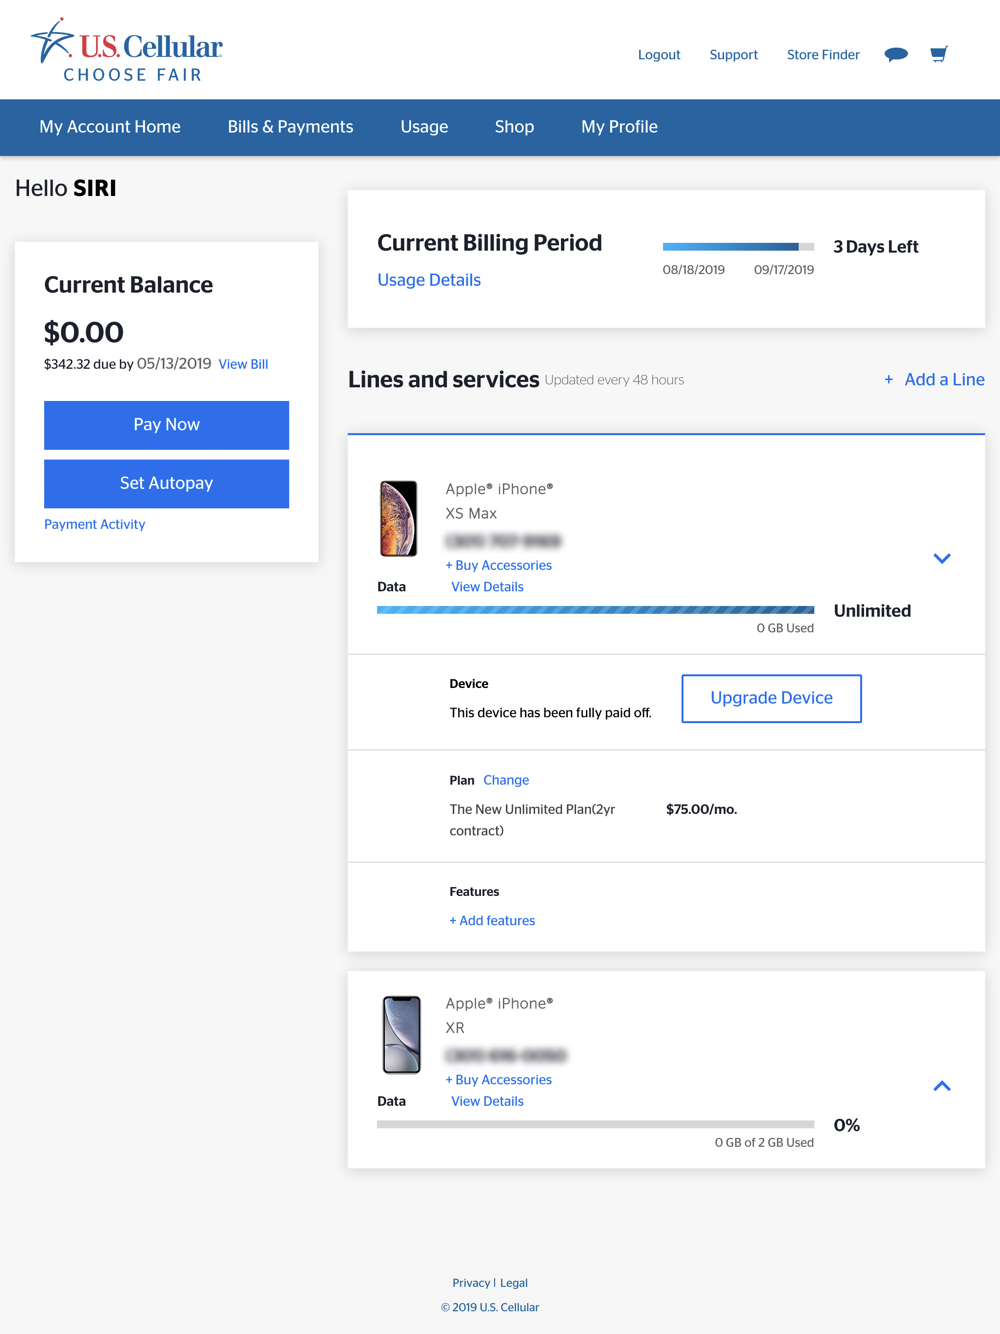Click the Unlimited data usage bar
Screen dimensions: 1000x1334
[x=595, y=610]
